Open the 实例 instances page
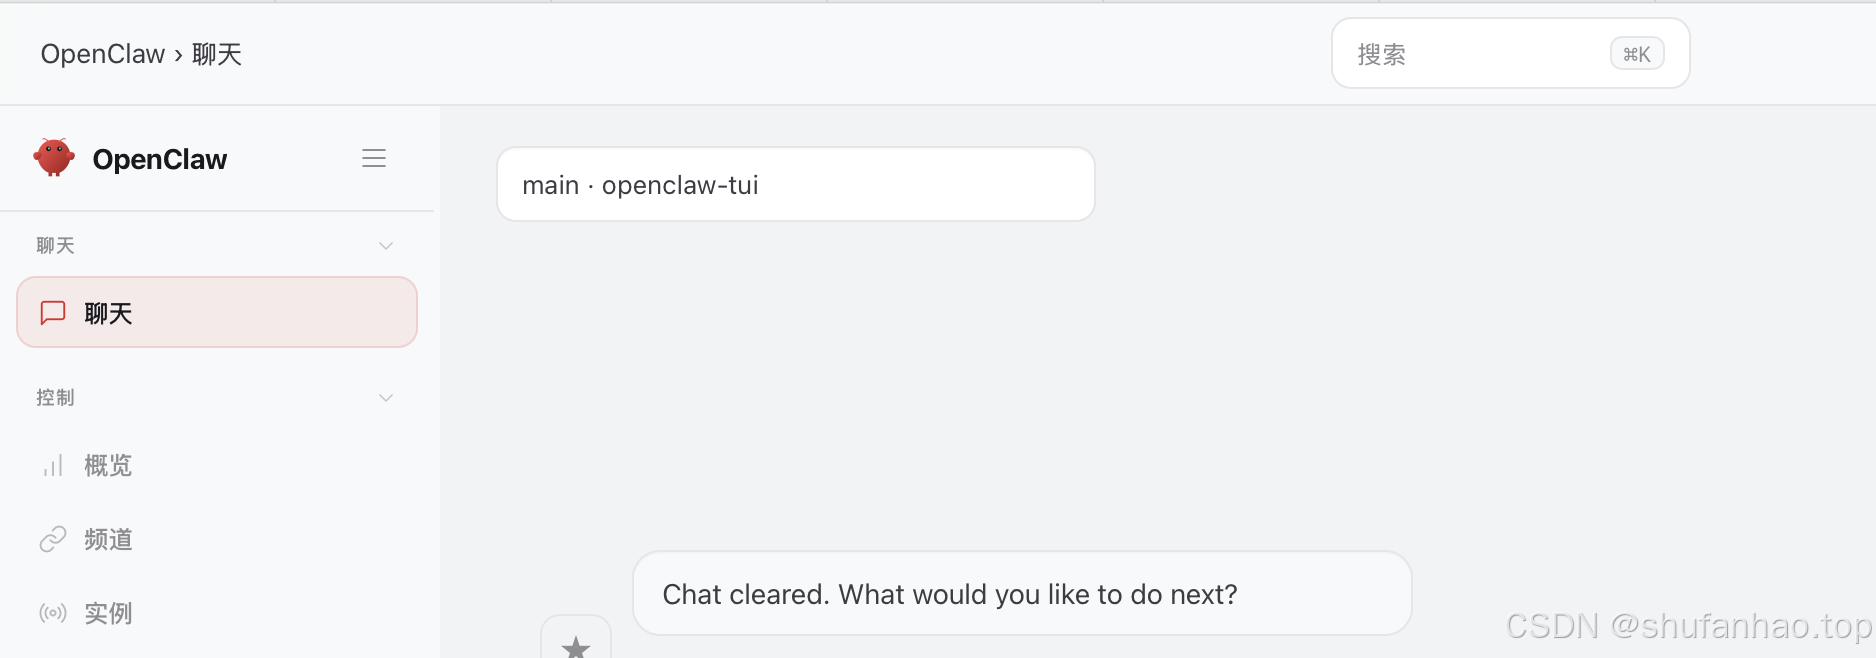This screenshot has width=1876, height=658. point(108,613)
